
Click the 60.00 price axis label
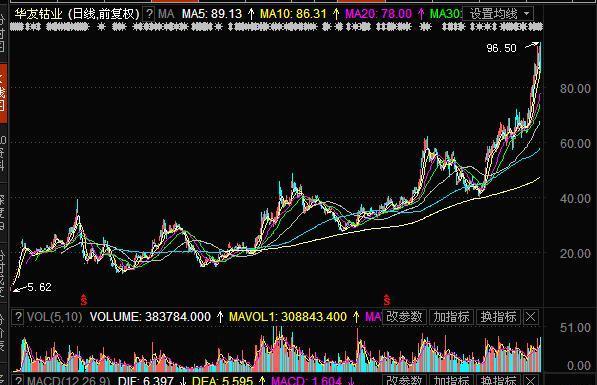tap(575, 144)
